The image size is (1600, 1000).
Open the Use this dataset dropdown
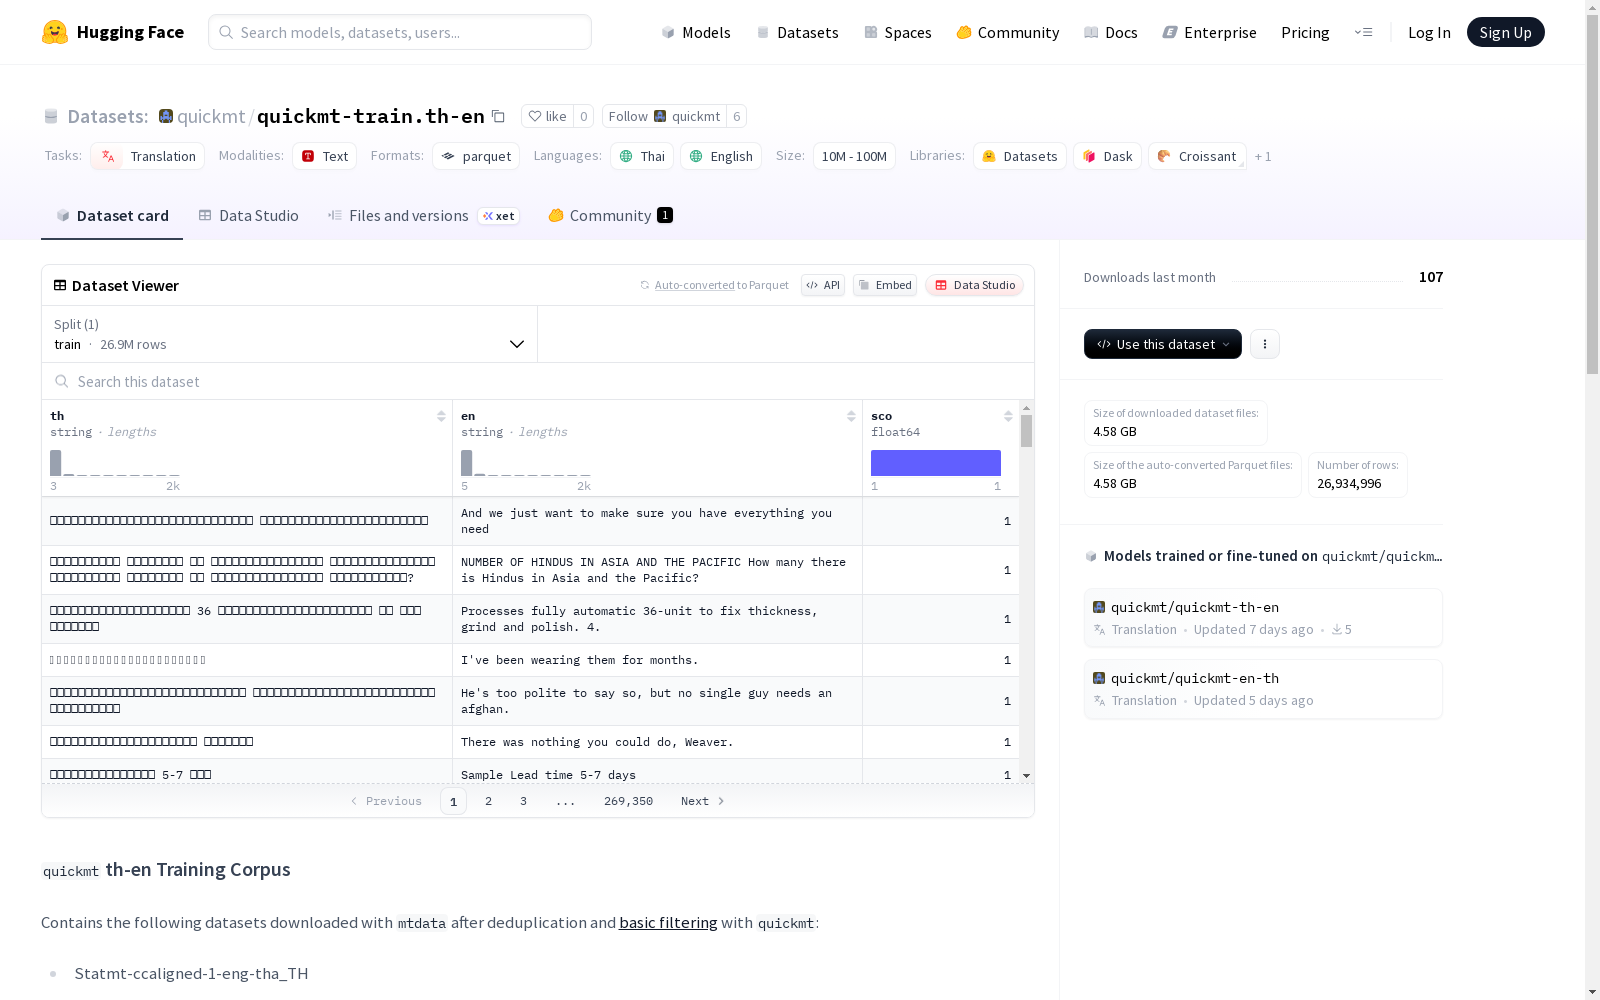(x=1163, y=344)
